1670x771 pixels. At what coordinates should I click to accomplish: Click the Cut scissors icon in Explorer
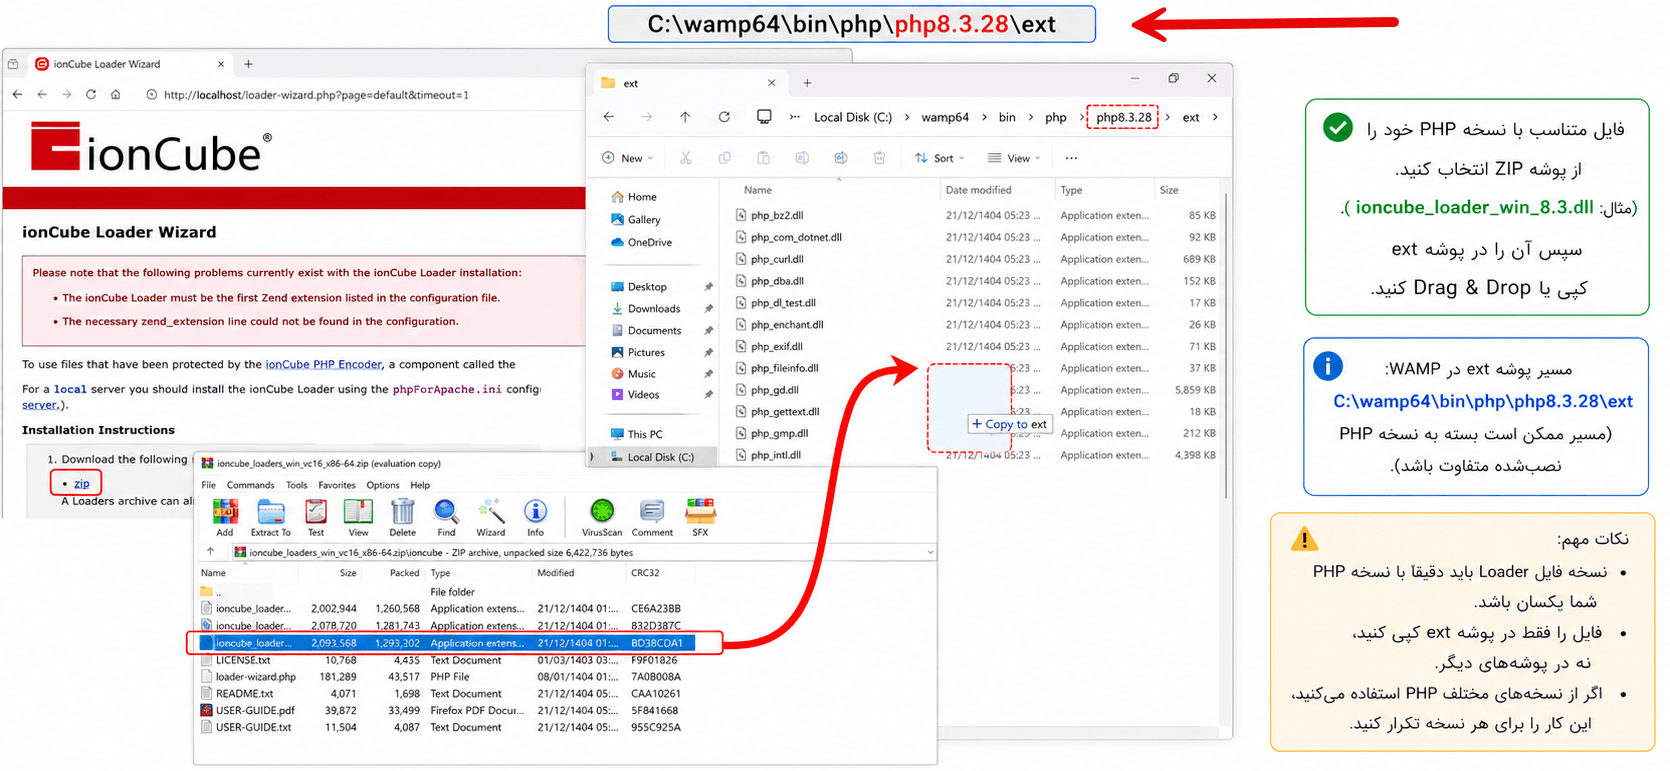click(x=685, y=158)
